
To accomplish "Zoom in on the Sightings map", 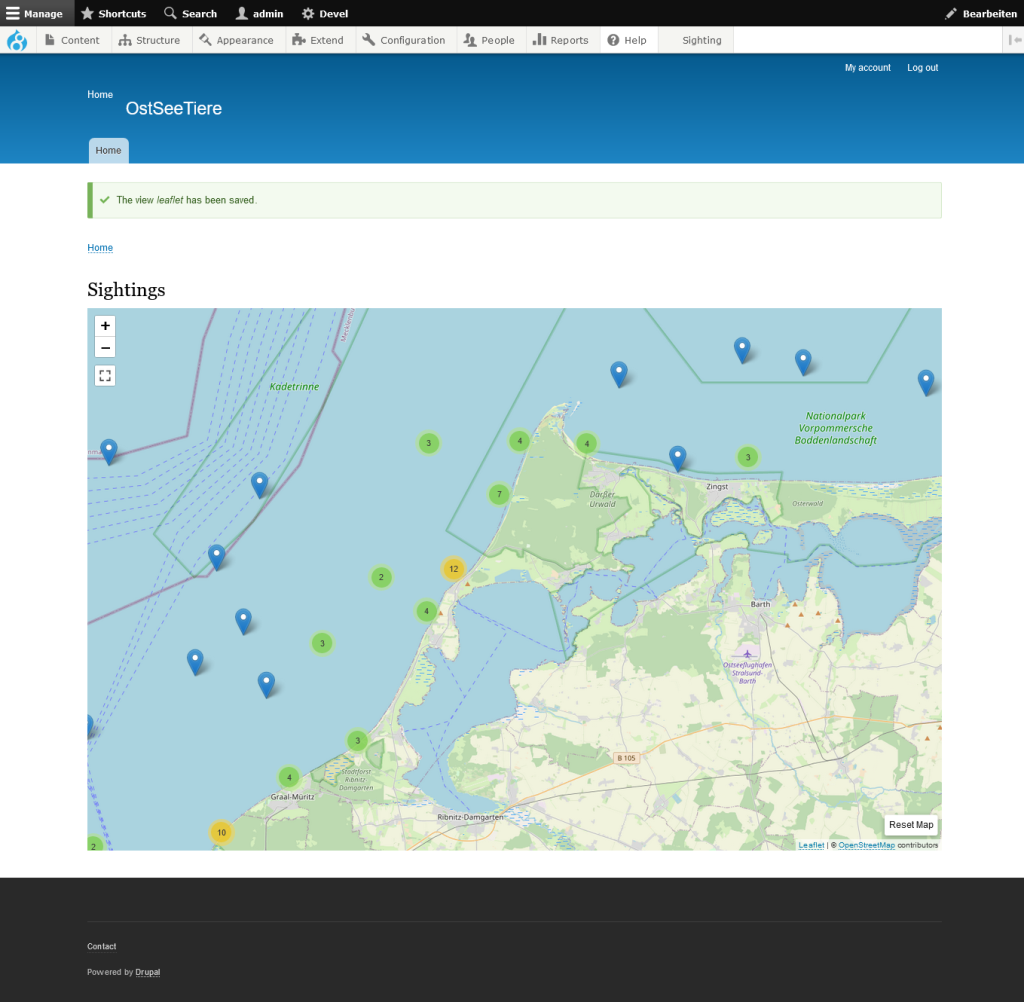I will click(105, 325).
